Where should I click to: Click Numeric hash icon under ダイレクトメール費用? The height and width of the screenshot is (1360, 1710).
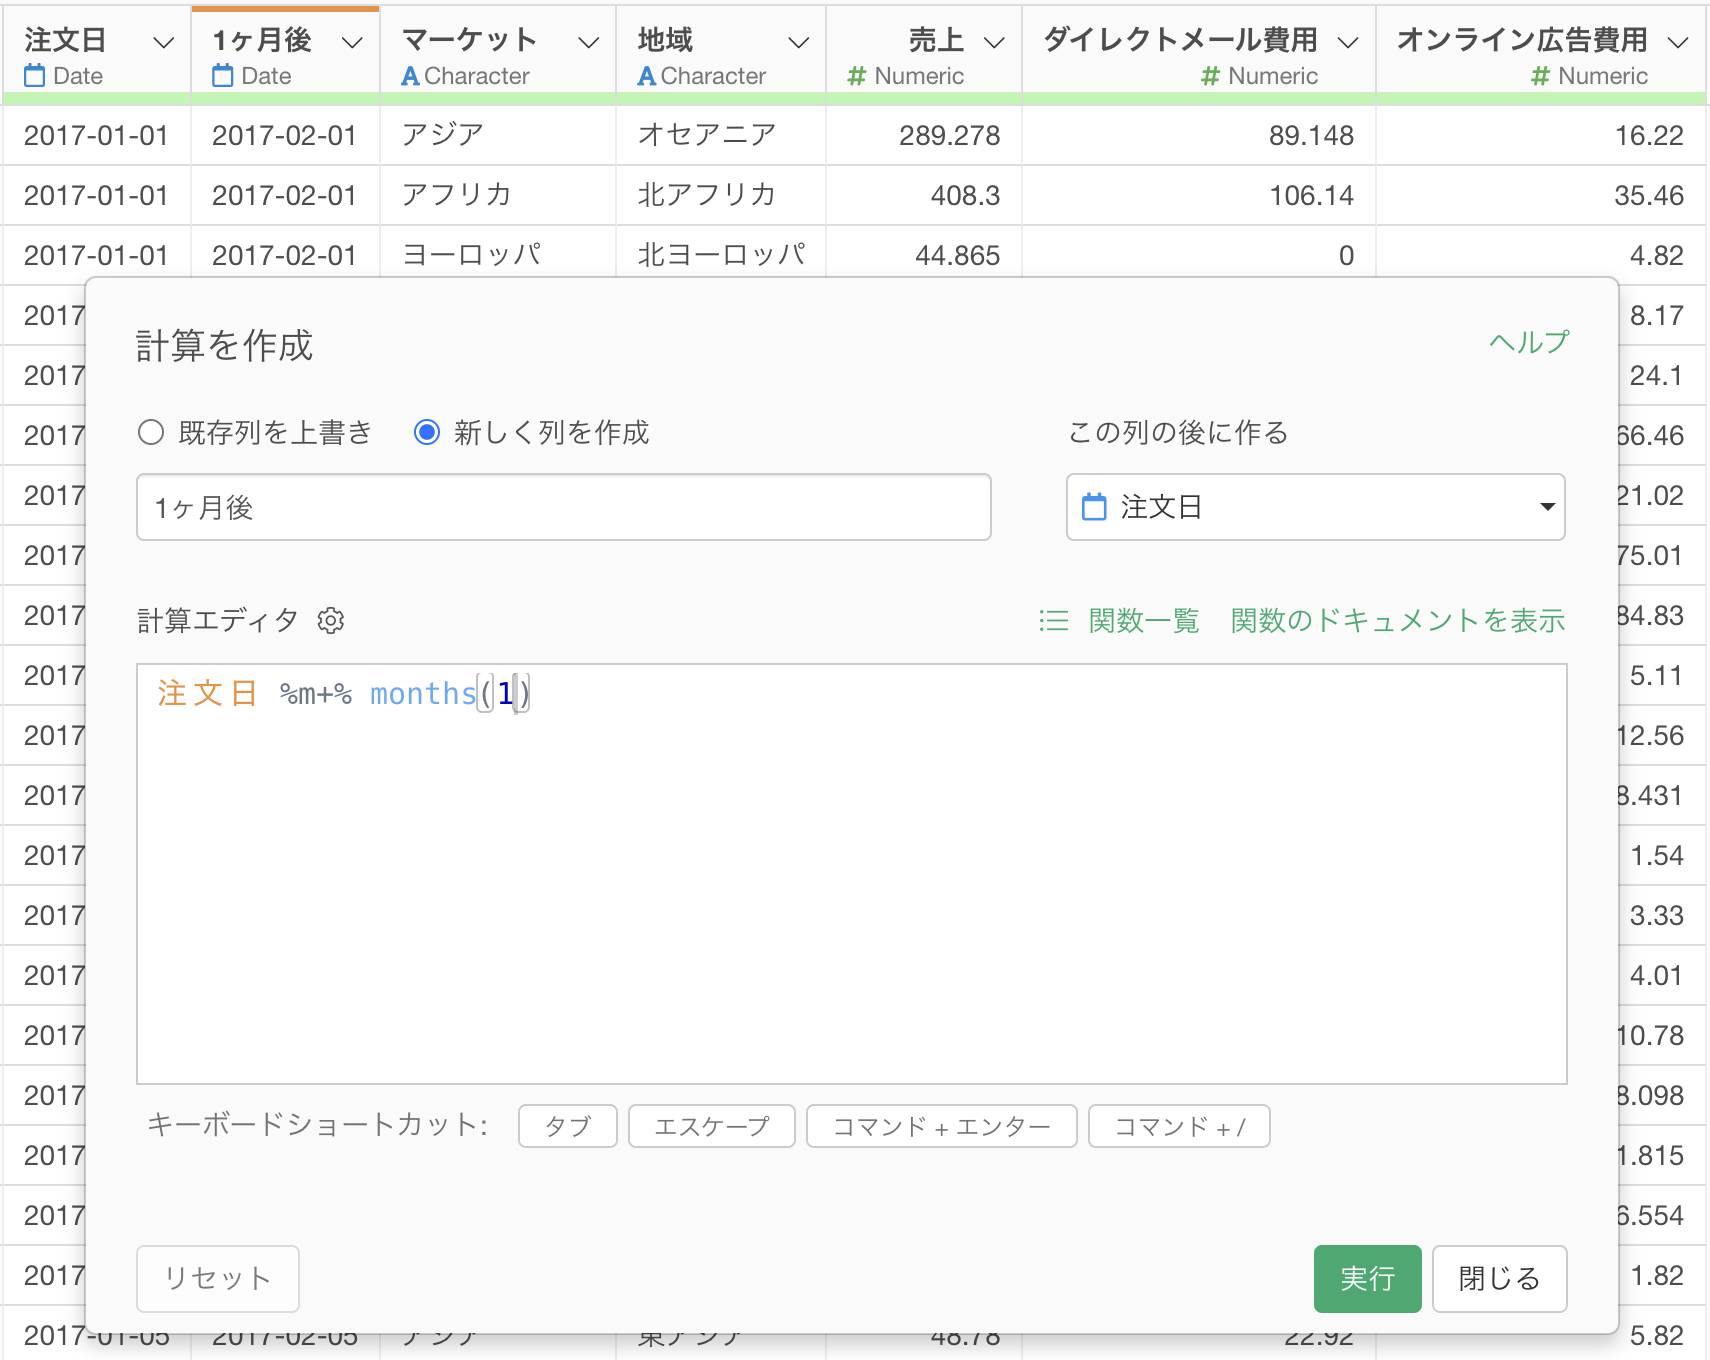tap(1210, 76)
